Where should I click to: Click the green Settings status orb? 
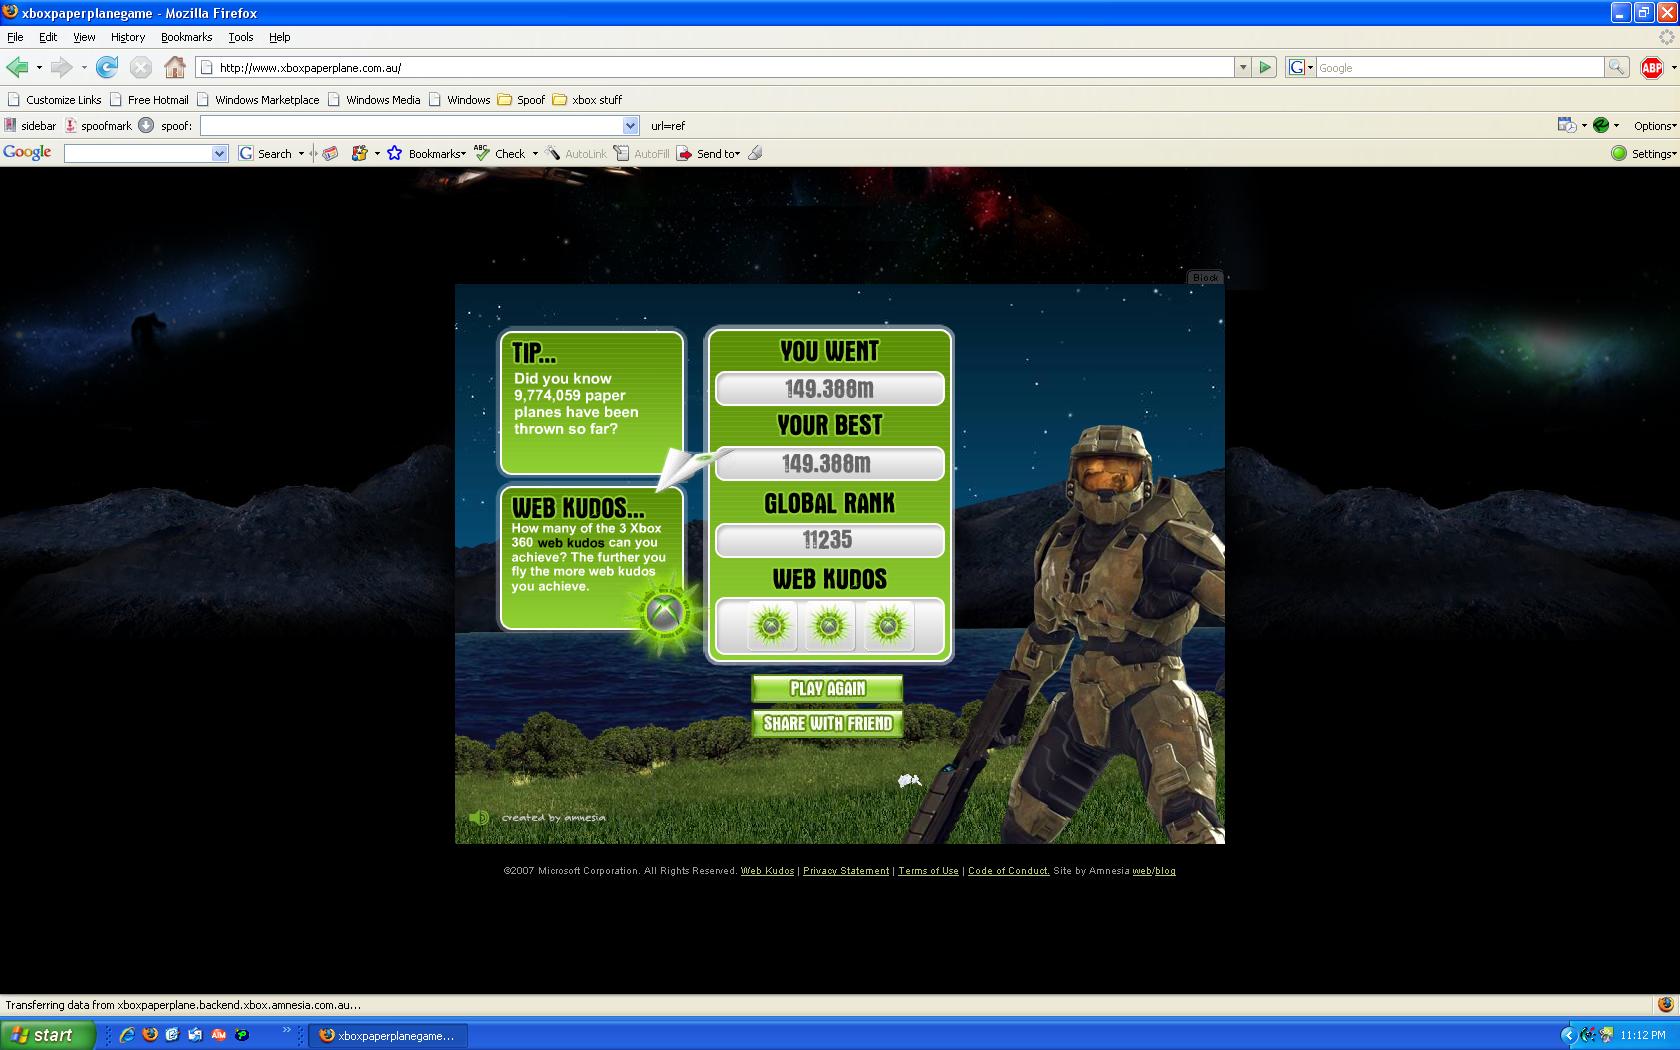1619,153
